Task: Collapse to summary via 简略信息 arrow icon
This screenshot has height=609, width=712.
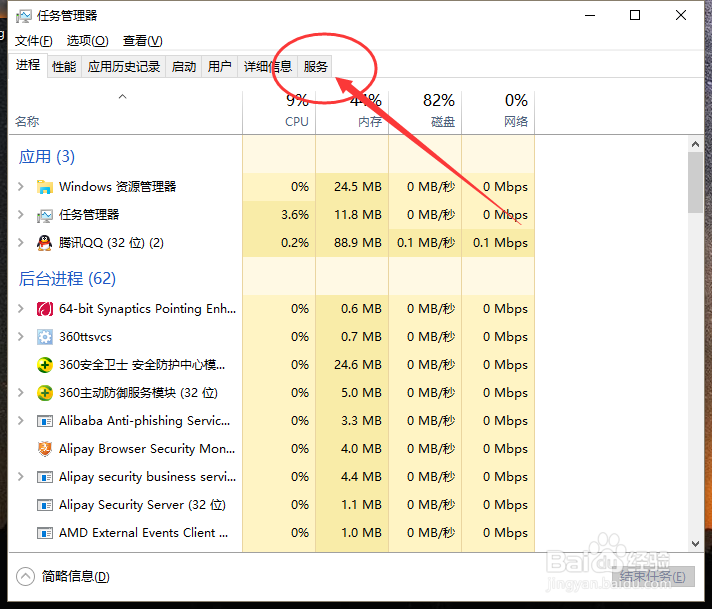Action: tap(25, 577)
